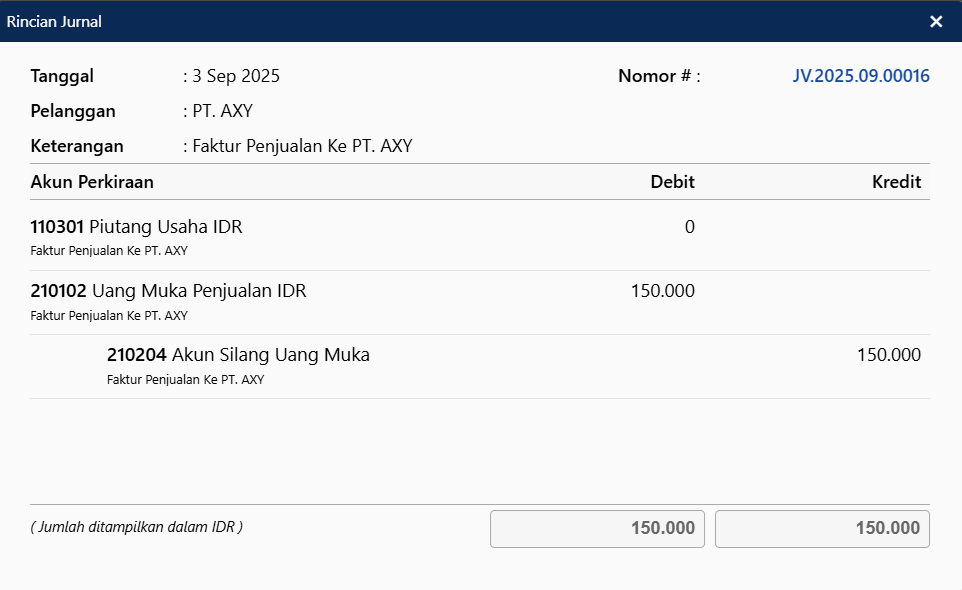Image resolution: width=962 pixels, height=590 pixels.
Task: Select the 210204 Akun Silang Uang Muka row
Action: click(238, 355)
